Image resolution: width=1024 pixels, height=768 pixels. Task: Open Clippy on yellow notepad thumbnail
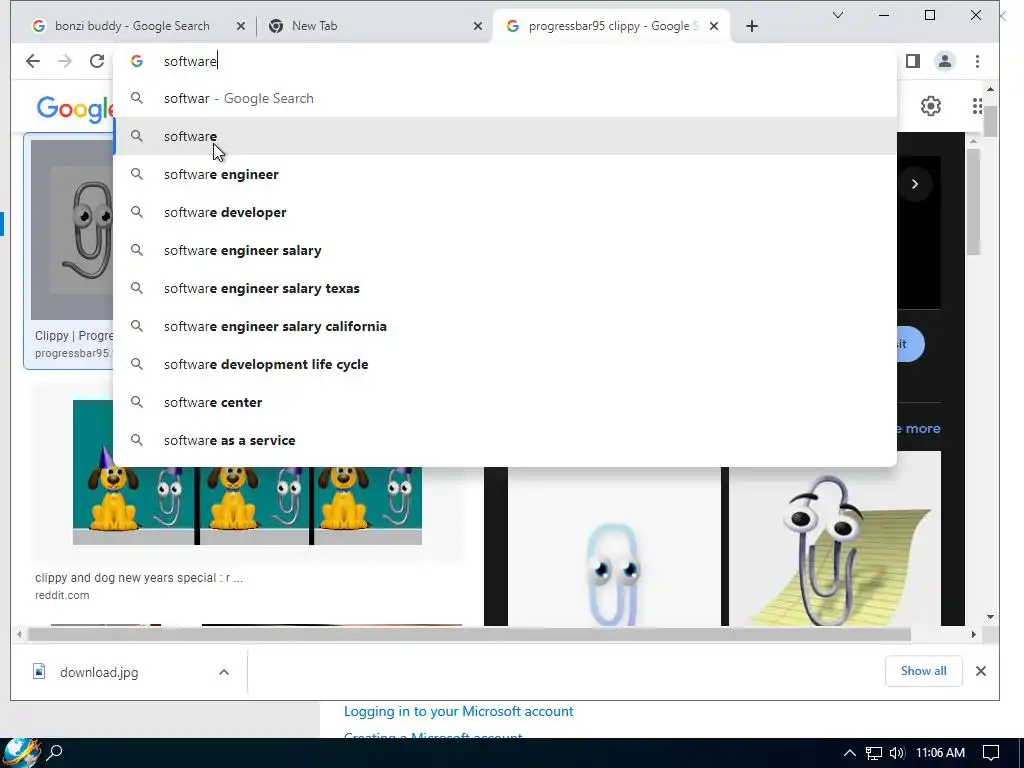835,538
